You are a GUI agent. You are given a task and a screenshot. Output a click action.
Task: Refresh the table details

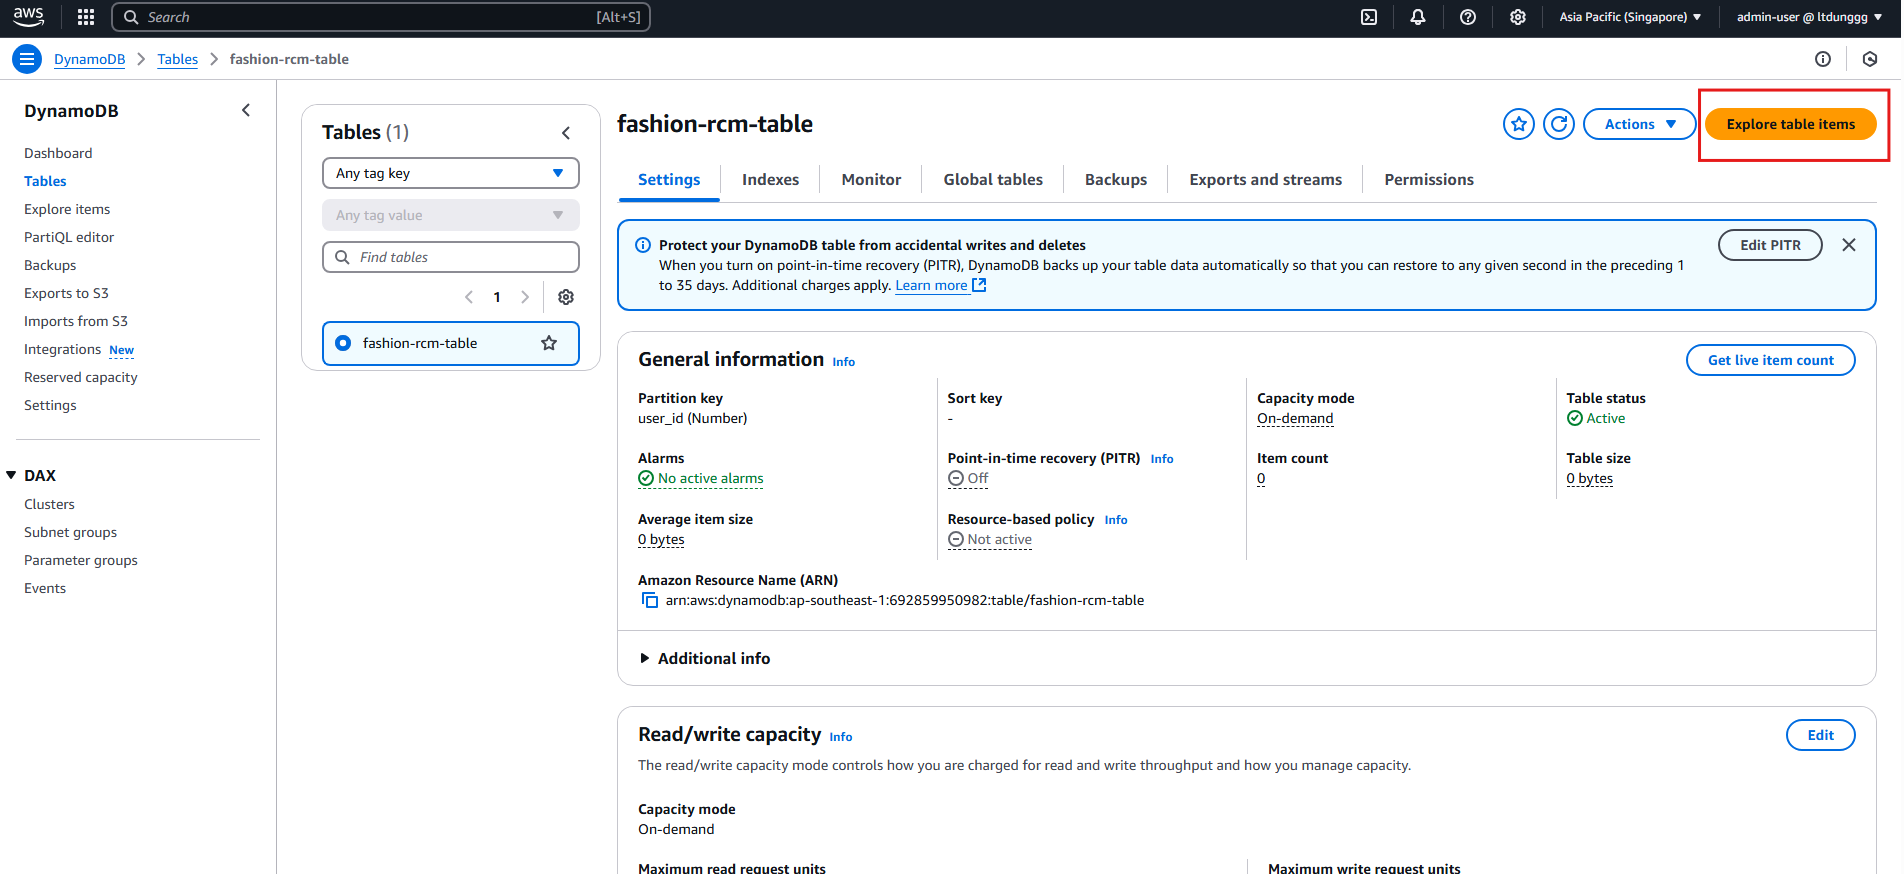tap(1559, 124)
